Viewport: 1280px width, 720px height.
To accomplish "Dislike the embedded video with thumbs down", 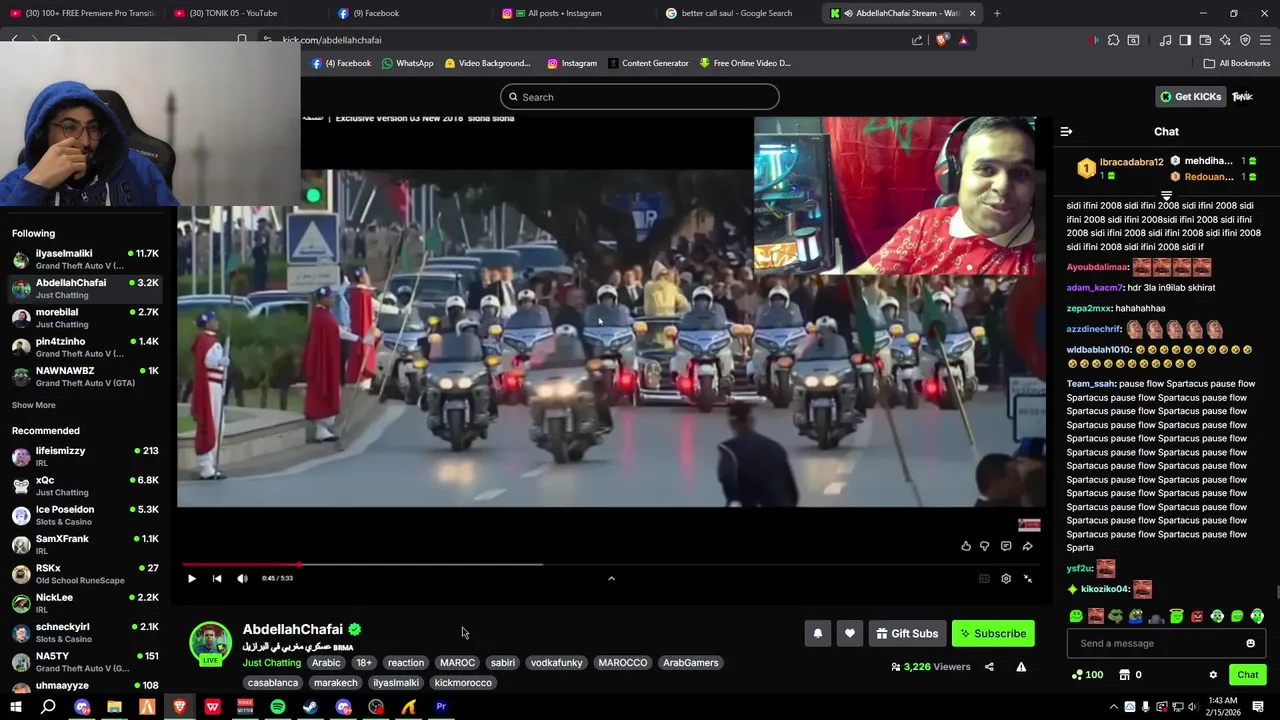I will click(x=985, y=546).
